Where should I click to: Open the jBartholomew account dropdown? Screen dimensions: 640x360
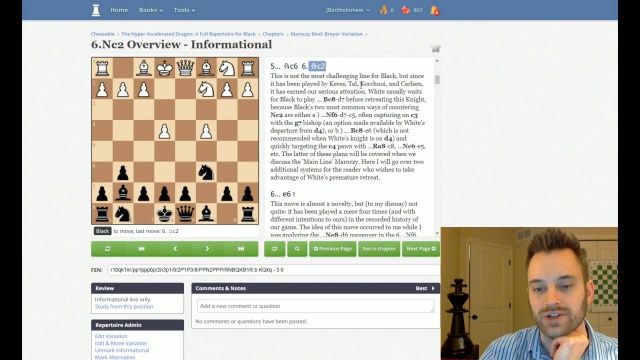coord(348,10)
